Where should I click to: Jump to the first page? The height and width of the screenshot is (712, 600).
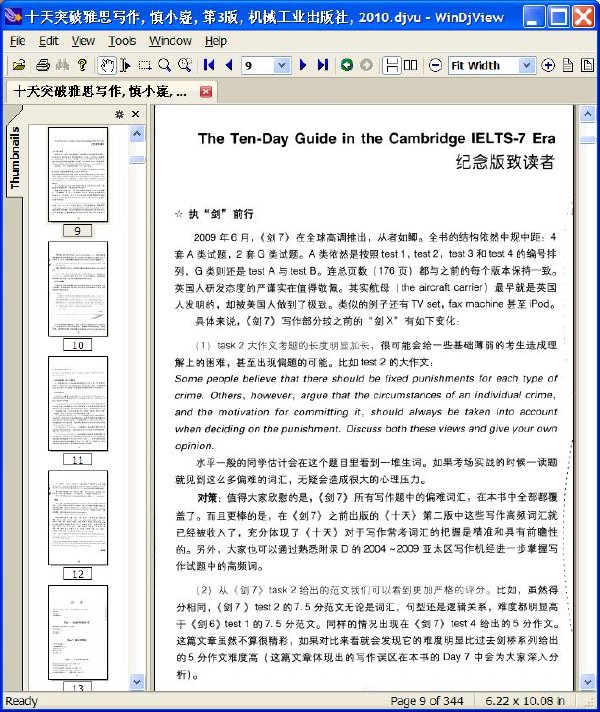(209, 65)
